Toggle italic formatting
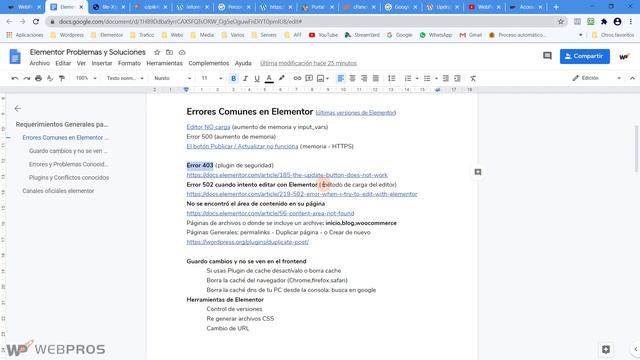640x360 pixels. [x=245, y=78]
